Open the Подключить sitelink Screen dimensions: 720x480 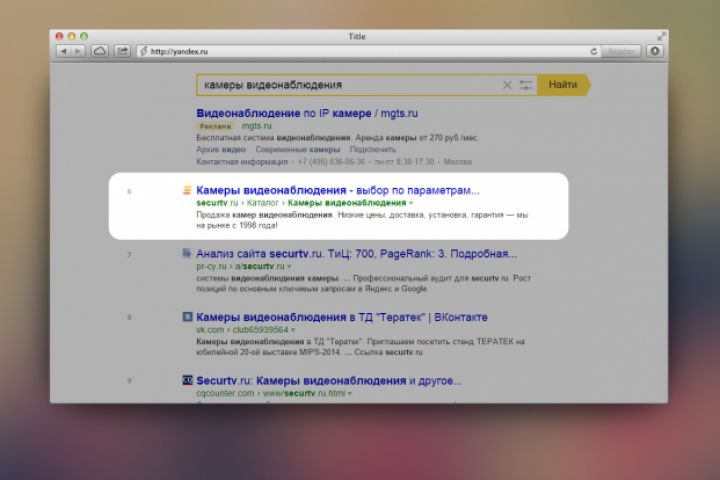373,149
